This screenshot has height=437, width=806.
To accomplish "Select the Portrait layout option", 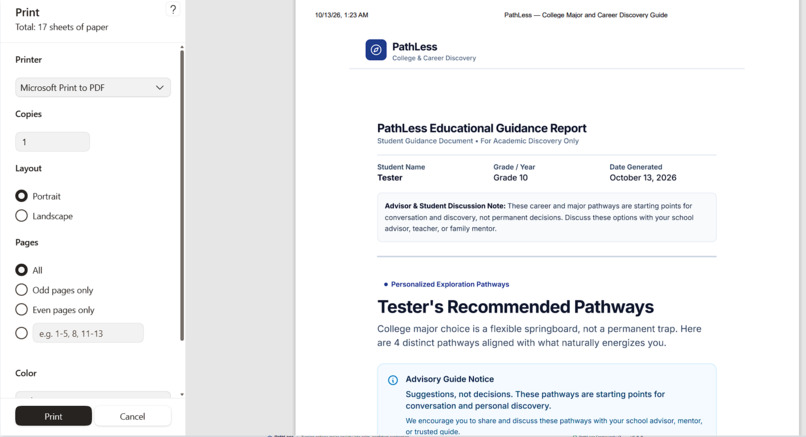I will tap(21, 196).
